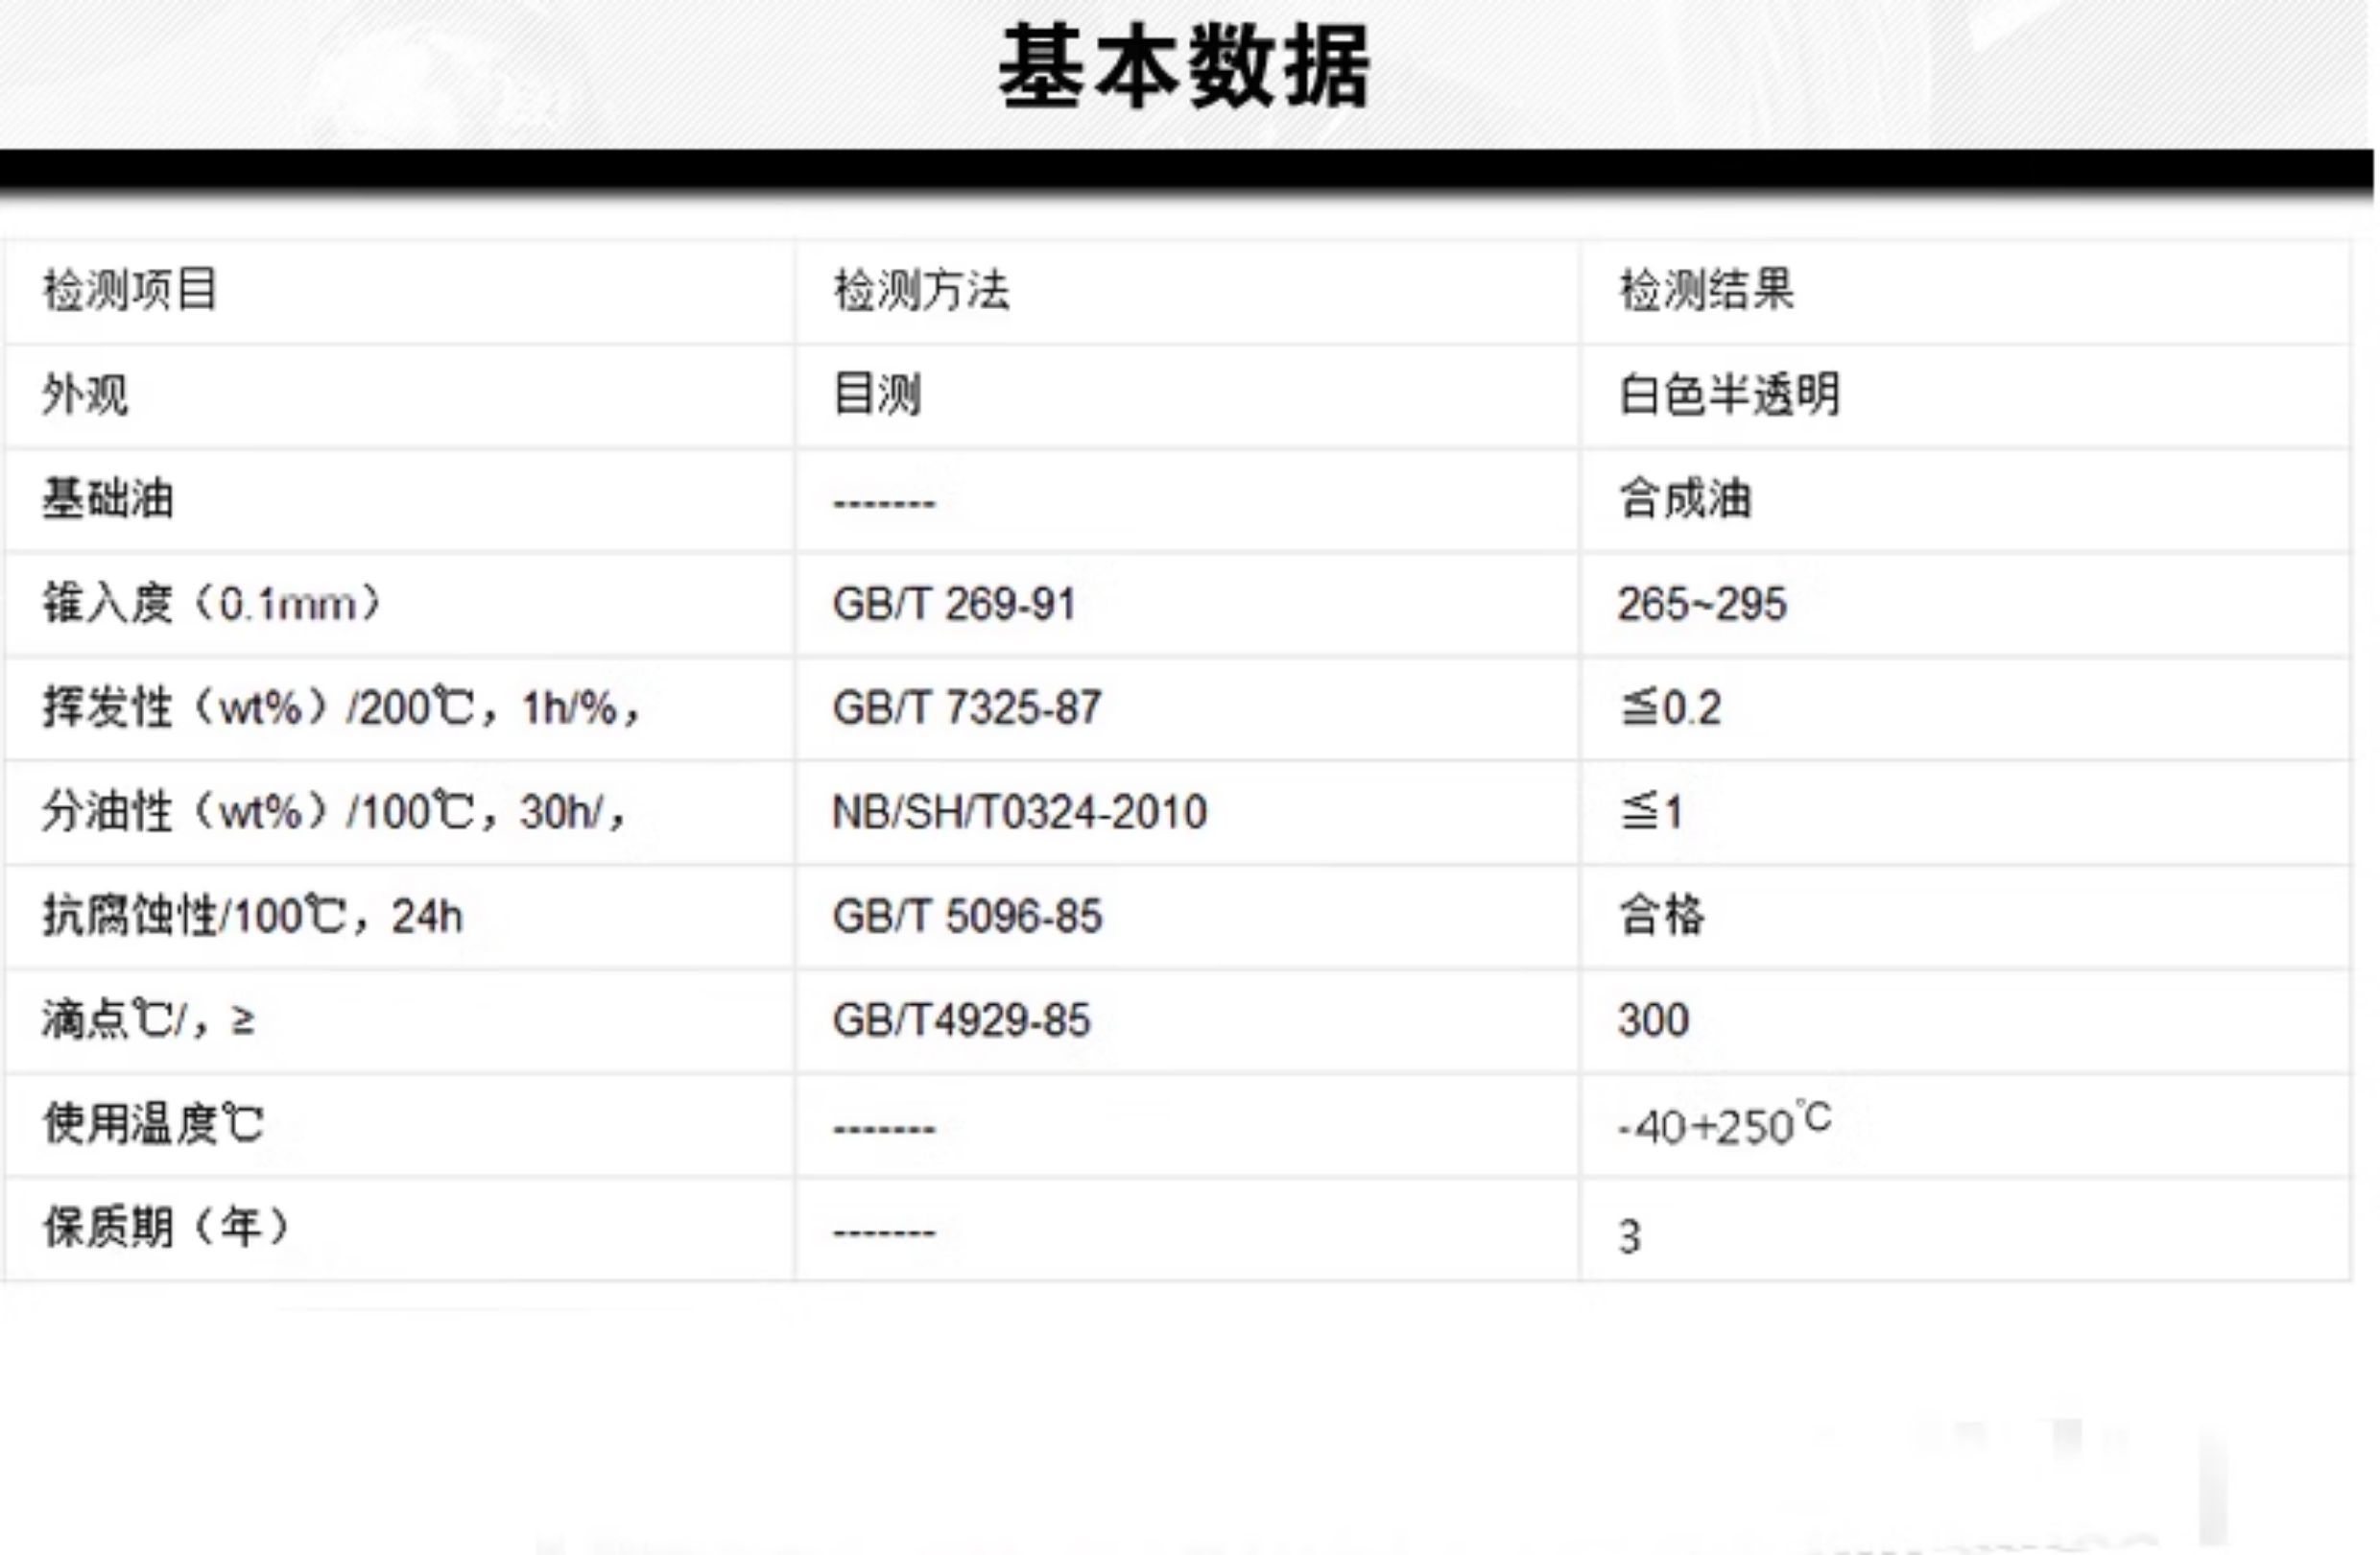Click the GB/T 5096-85 method cell
The width and height of the screenshot is (2380, 1555).
coord(967,916)
